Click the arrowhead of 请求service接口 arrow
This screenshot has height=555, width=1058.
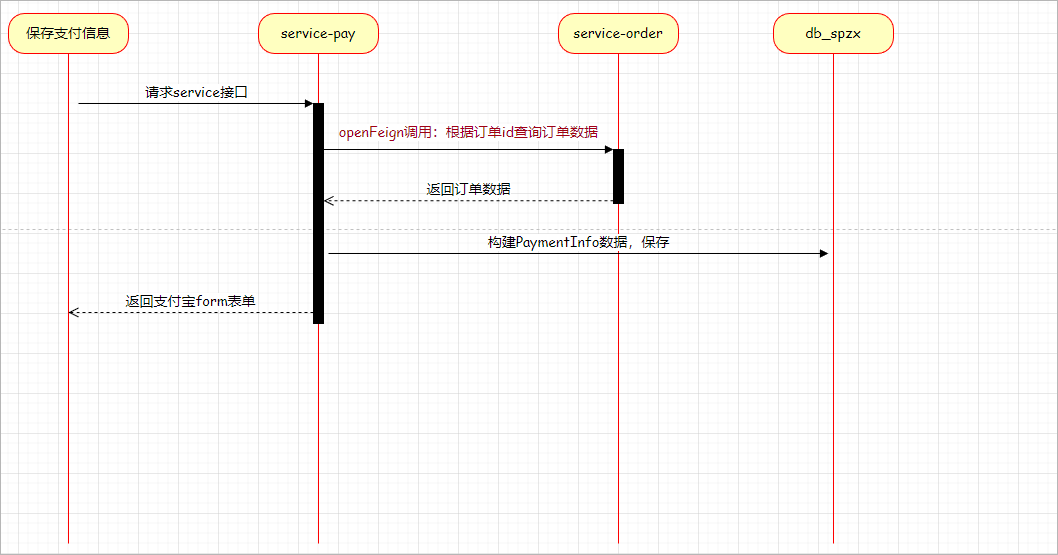click(x=308, y=103)
